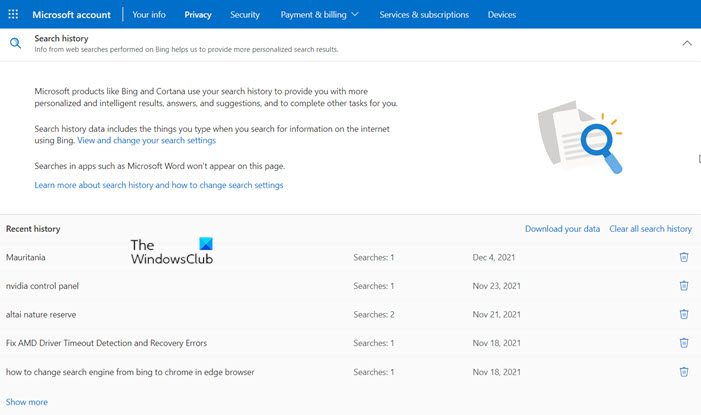This screenshot has width=701, height=415.
Task: Open Learn more about search history link
Action: point(158,185)
